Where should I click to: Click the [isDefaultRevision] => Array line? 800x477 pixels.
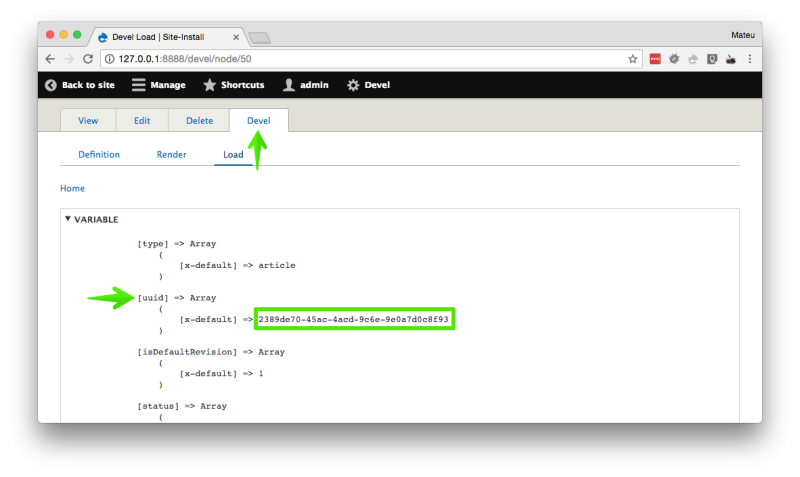tap(211, 352)
